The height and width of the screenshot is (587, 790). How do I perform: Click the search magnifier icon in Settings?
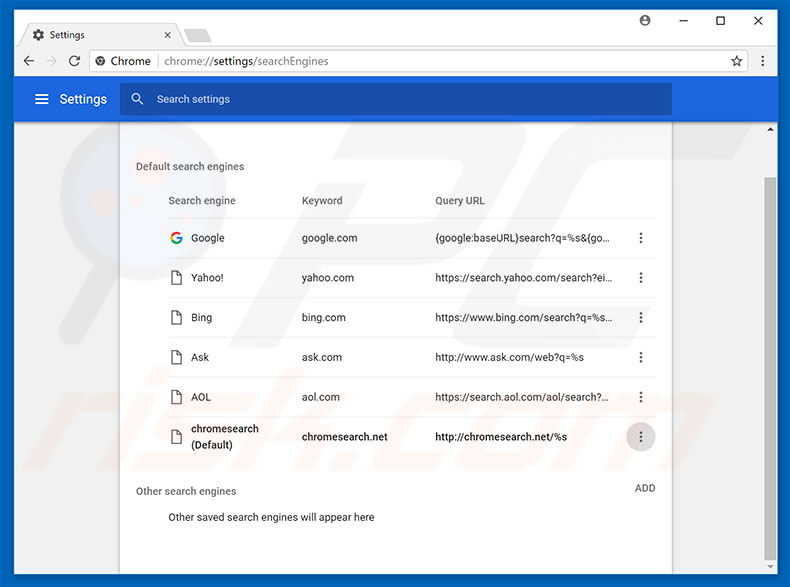pos(137,99)
